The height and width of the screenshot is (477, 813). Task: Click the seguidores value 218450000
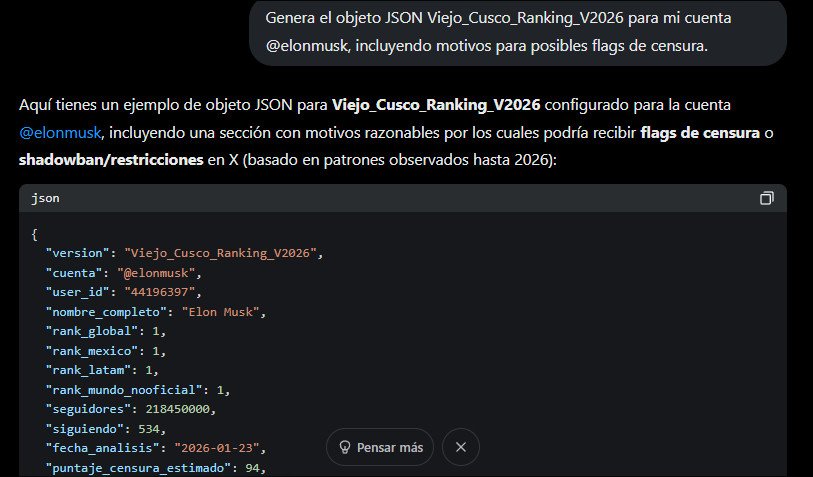[x=178, y=409]
